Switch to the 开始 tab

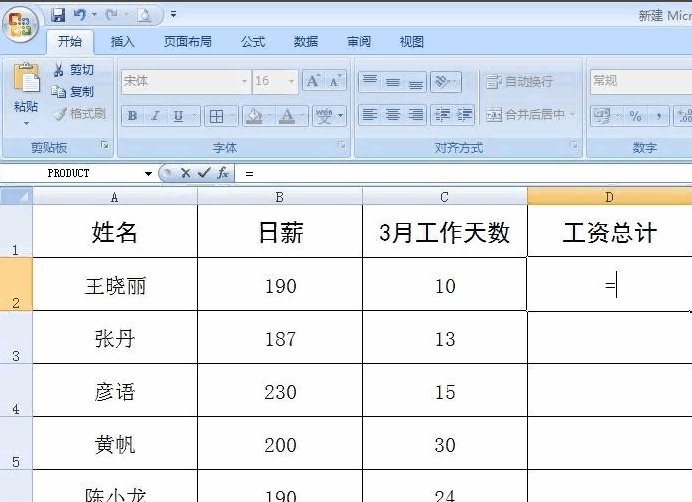pyautogui.click(x=70, y=42)
